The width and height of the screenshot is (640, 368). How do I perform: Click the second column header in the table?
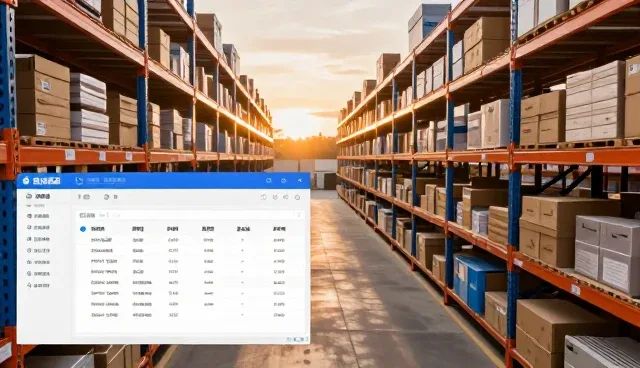[138, 229]
